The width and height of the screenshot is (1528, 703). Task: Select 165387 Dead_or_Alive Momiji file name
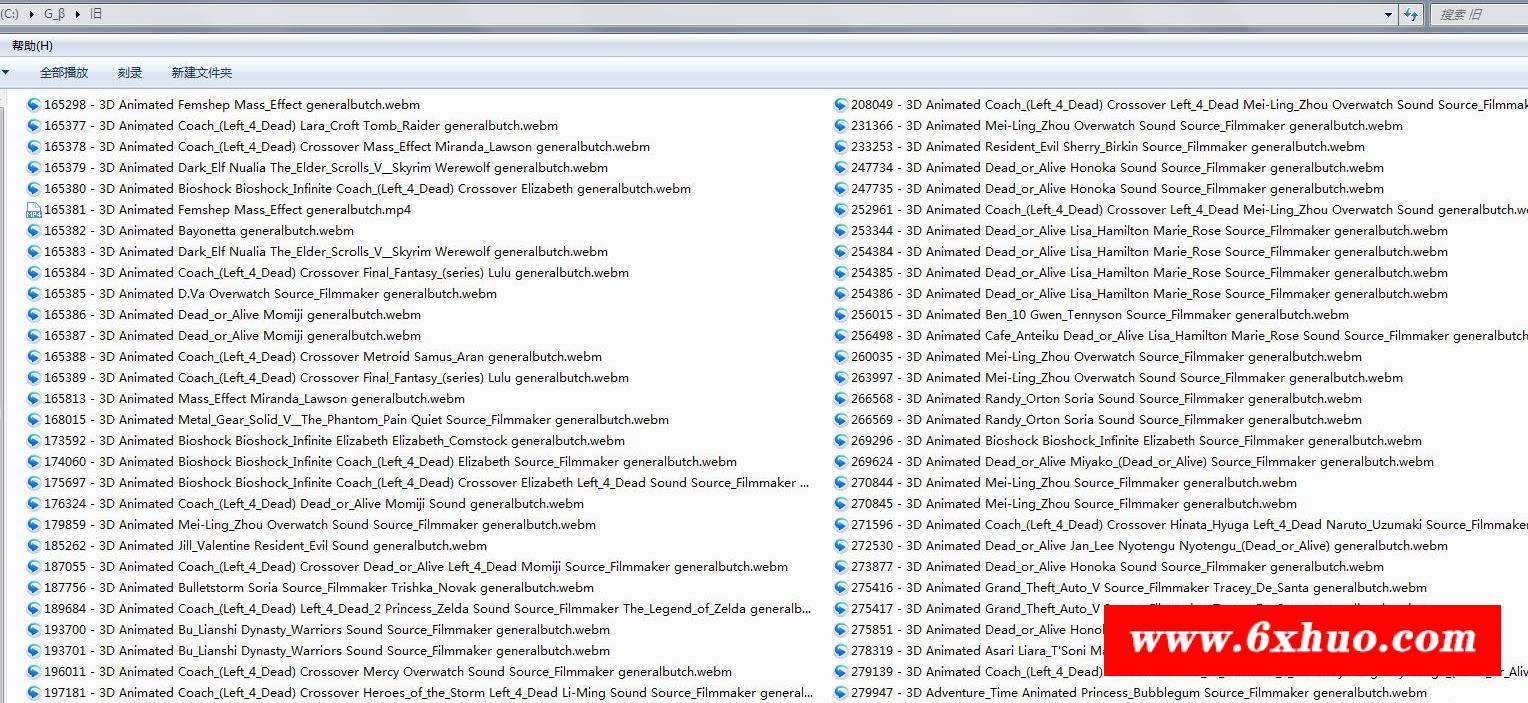[x=233, y=335]
